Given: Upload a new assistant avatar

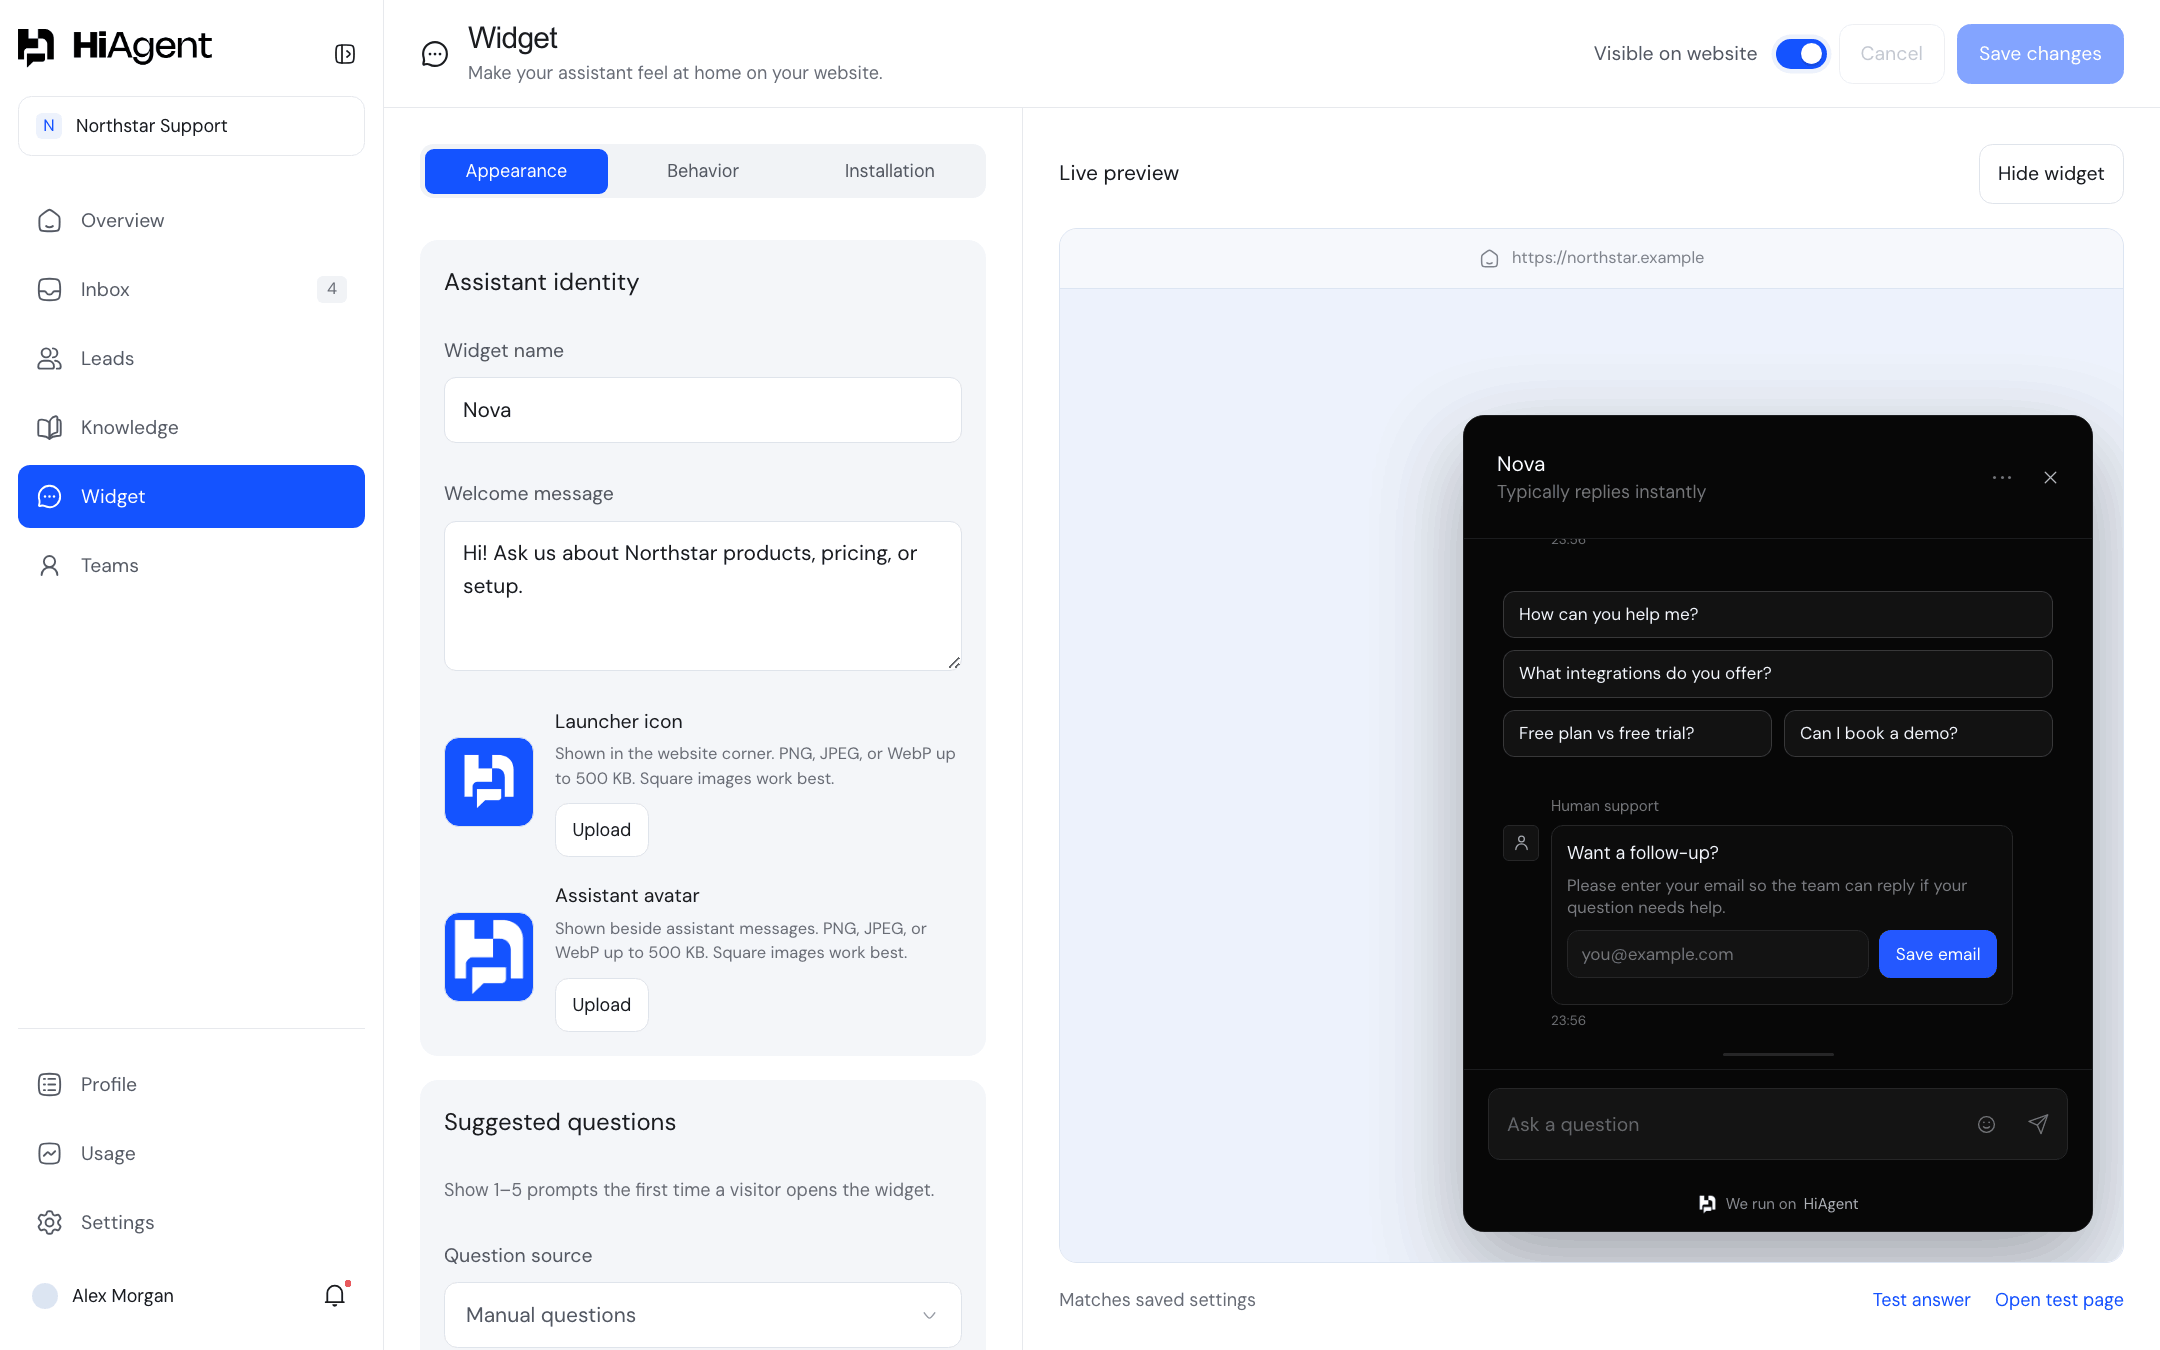Looking at the screenshot, I should coord(602,1005).
